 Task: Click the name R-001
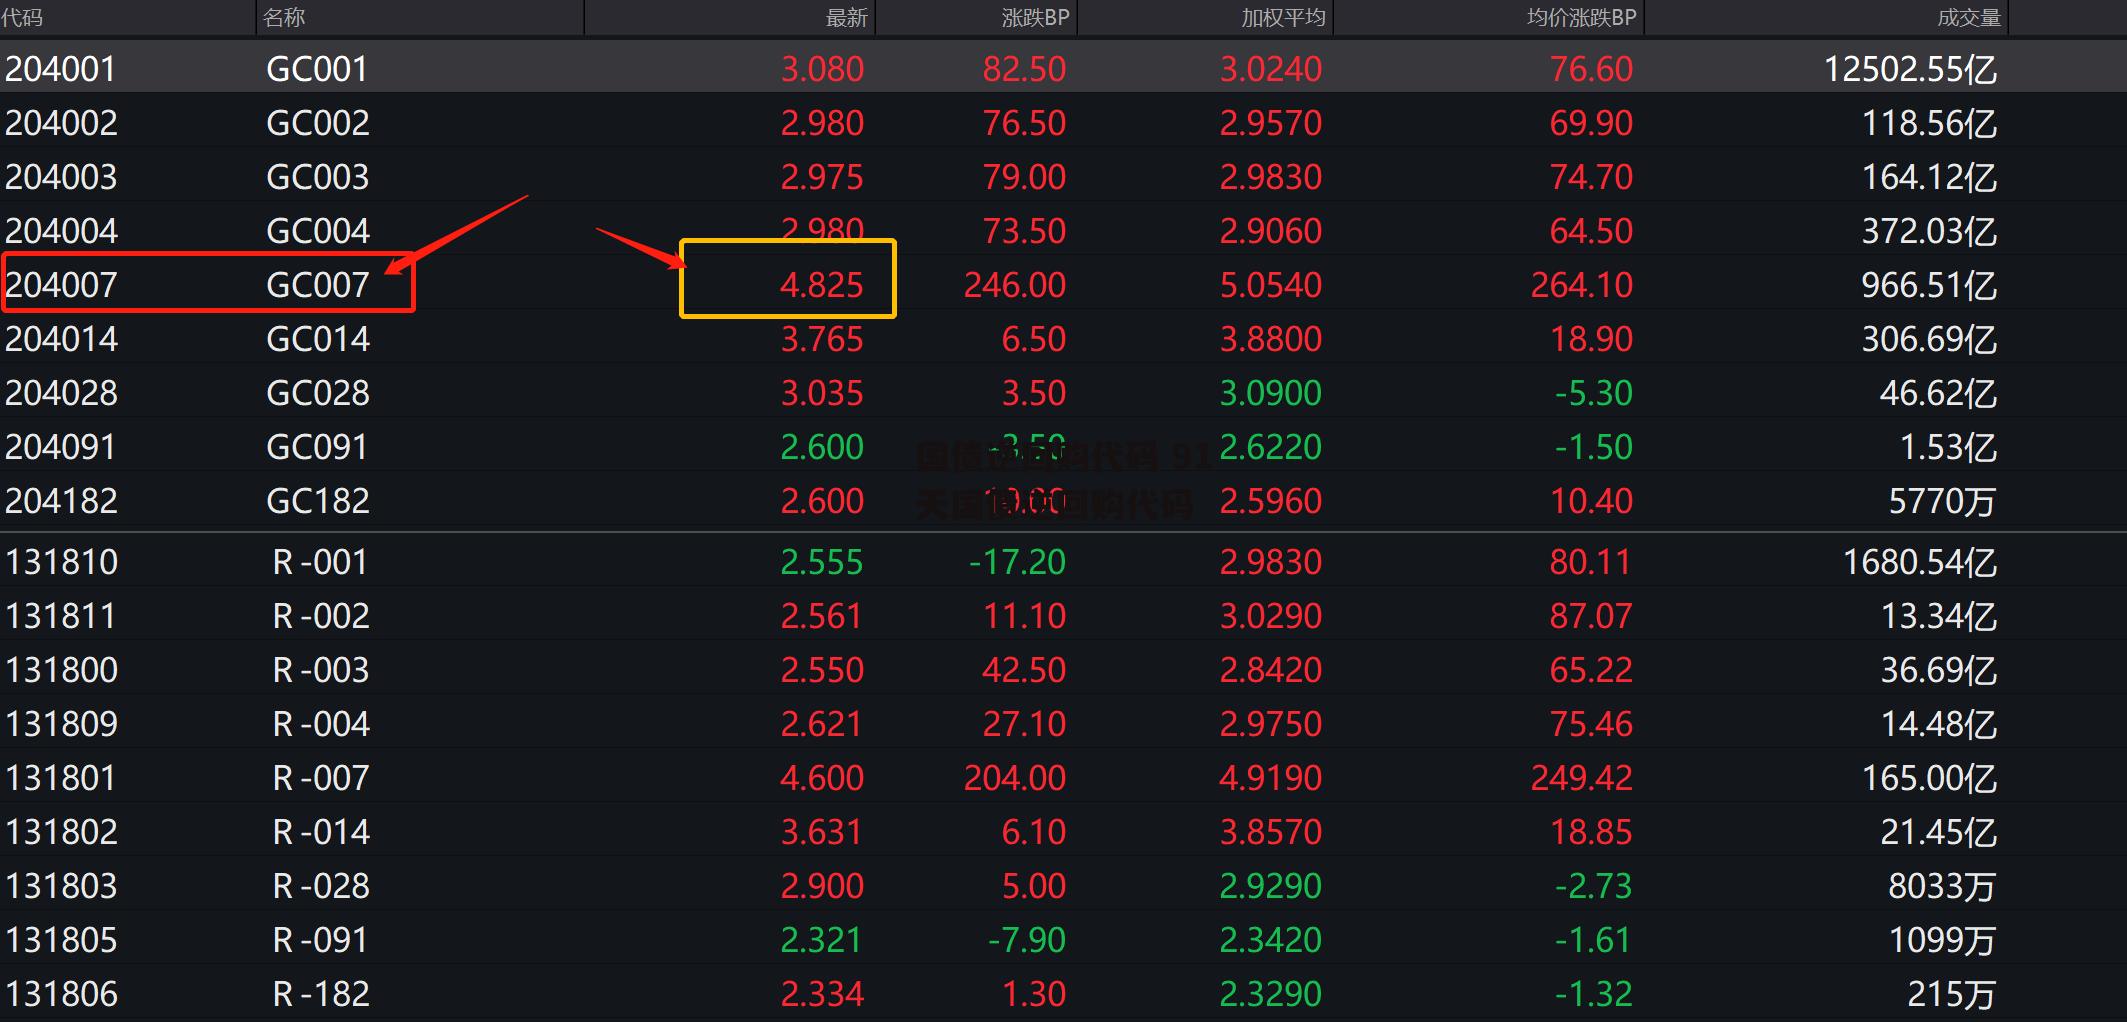320,562
